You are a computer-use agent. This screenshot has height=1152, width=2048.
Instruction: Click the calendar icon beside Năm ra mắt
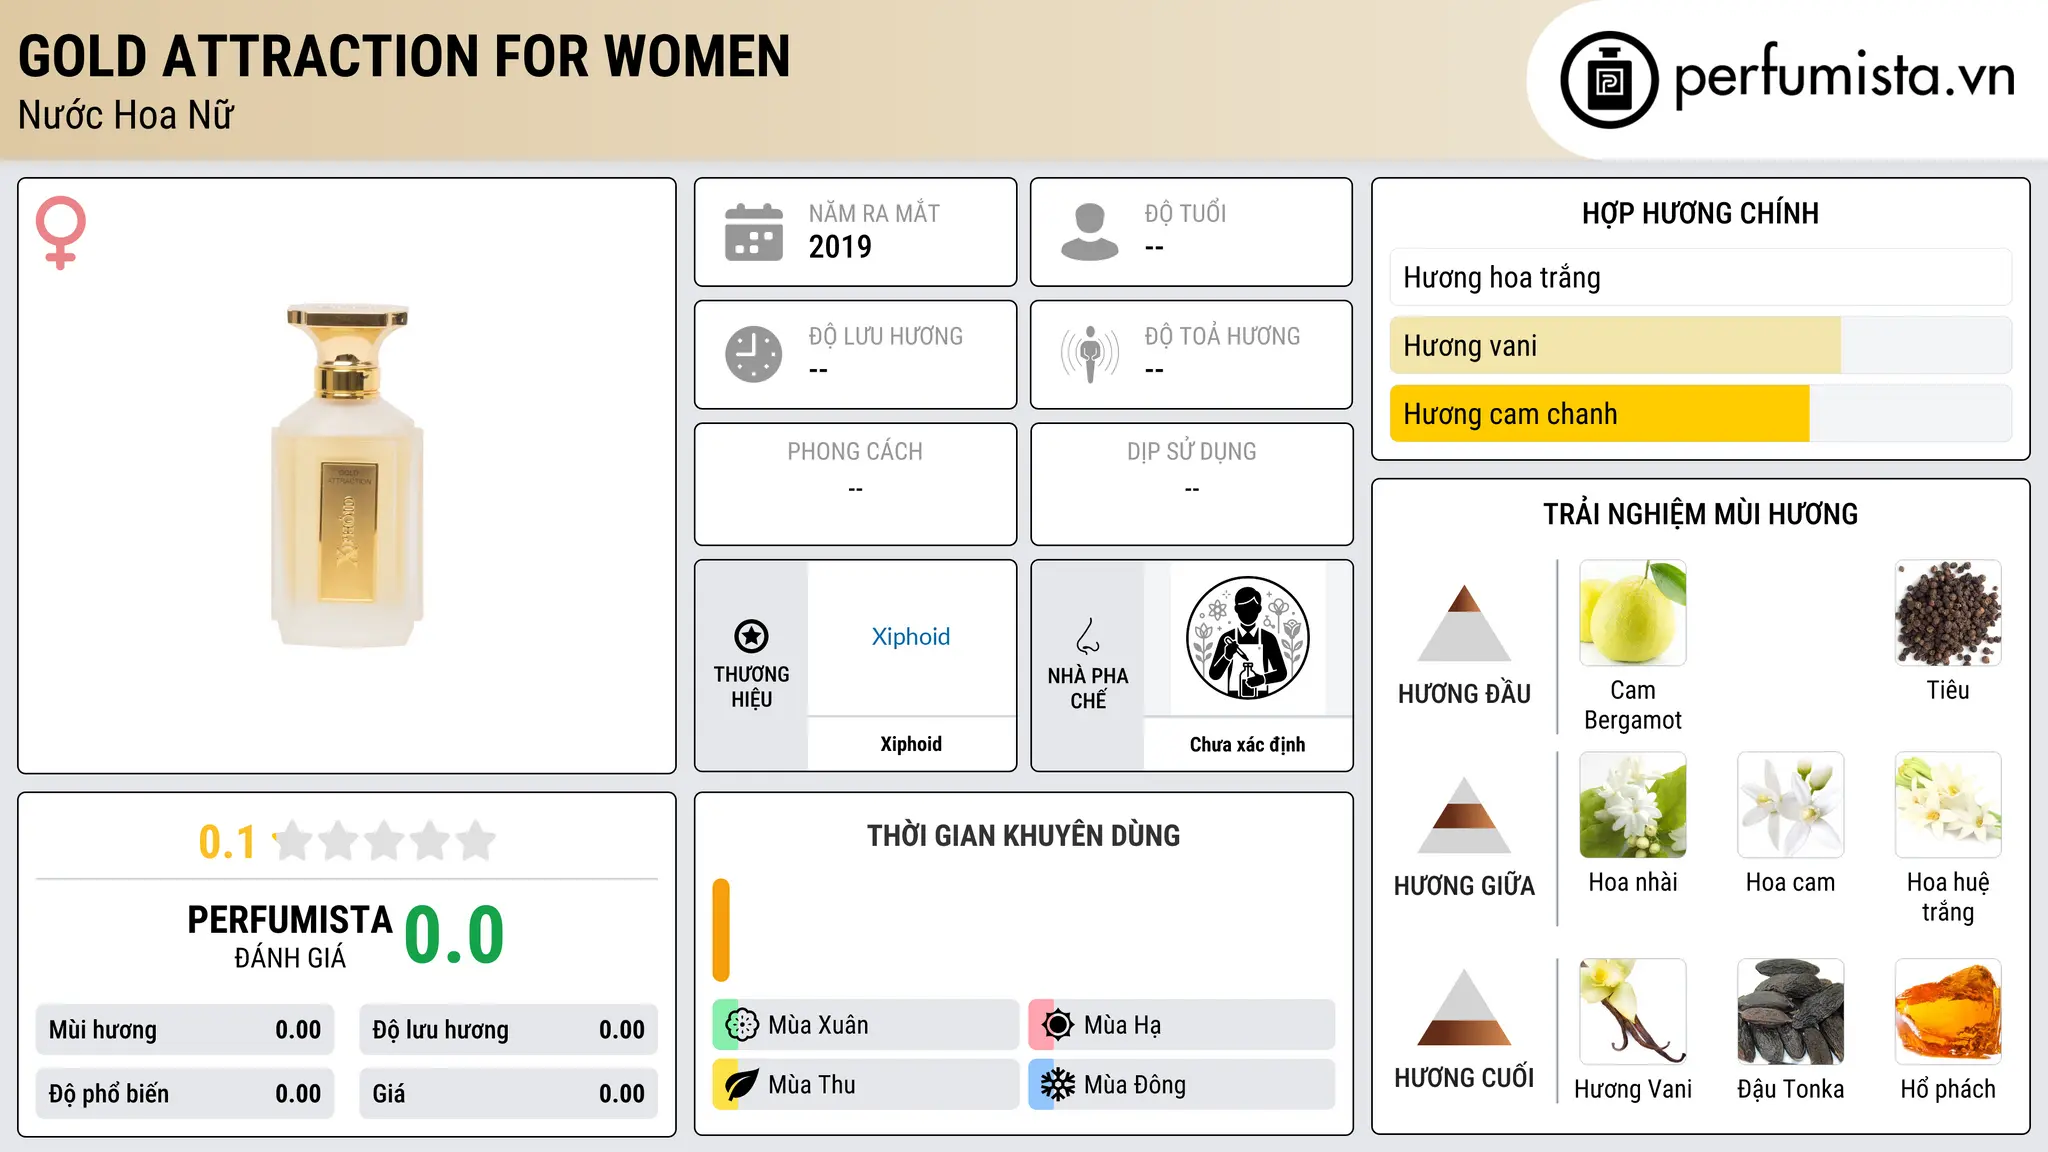pyautogui.click(x=754, y=232)
